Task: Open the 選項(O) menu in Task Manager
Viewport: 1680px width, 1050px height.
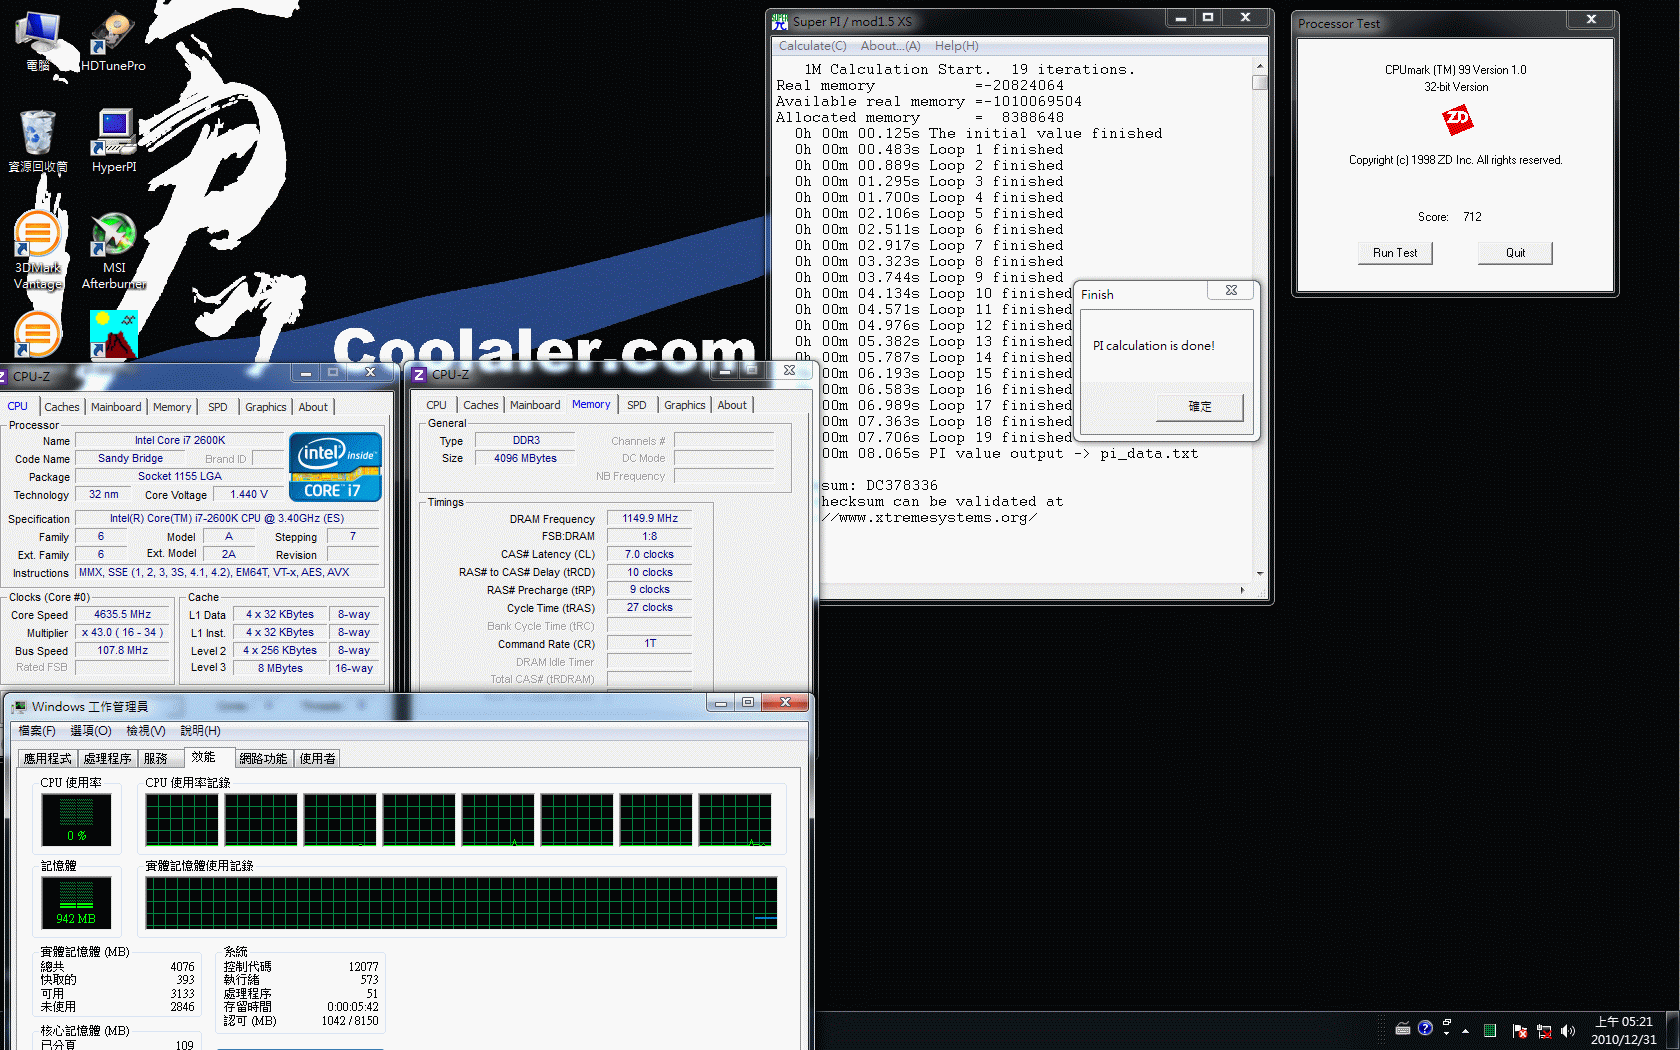Action: coord(91,731)
